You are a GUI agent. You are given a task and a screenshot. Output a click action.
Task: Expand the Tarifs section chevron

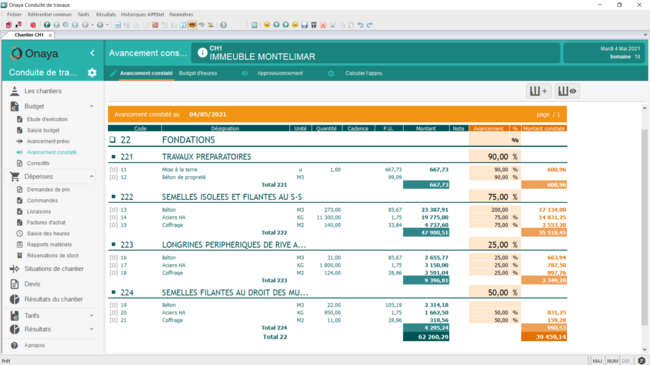point(92,316)
